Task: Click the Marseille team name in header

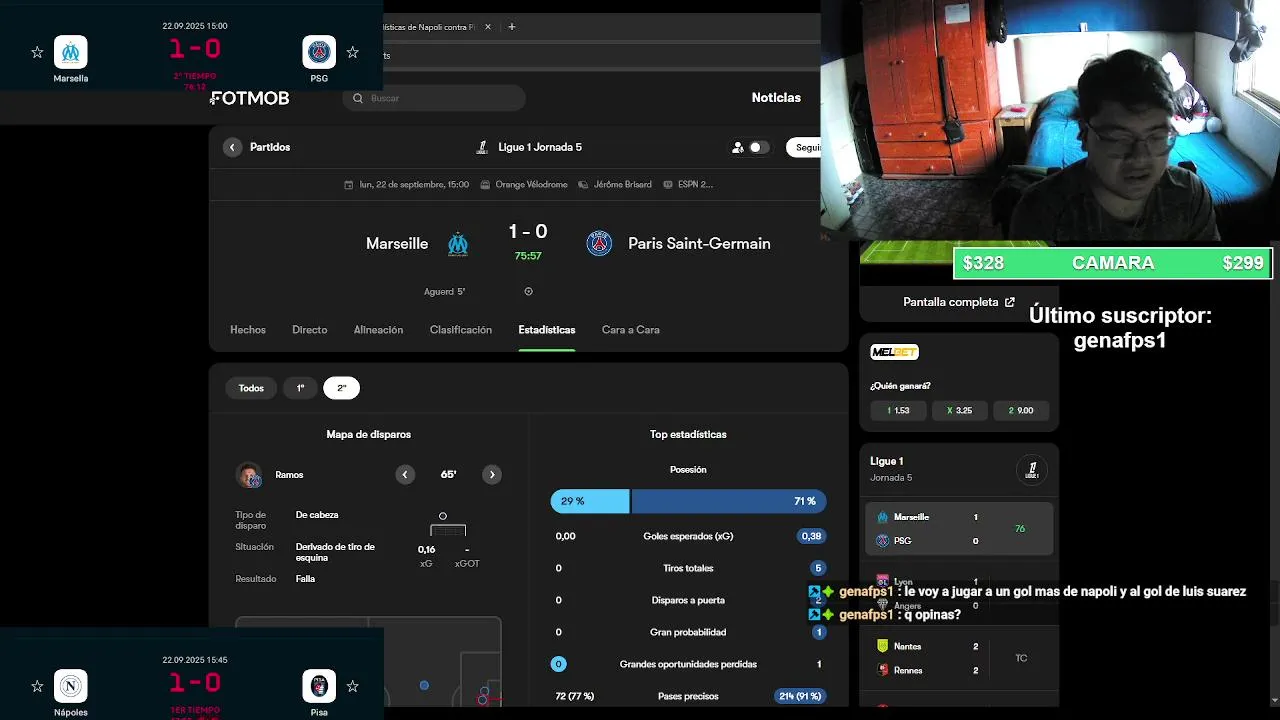Action: pyautogui.click(x=397, y=244)
